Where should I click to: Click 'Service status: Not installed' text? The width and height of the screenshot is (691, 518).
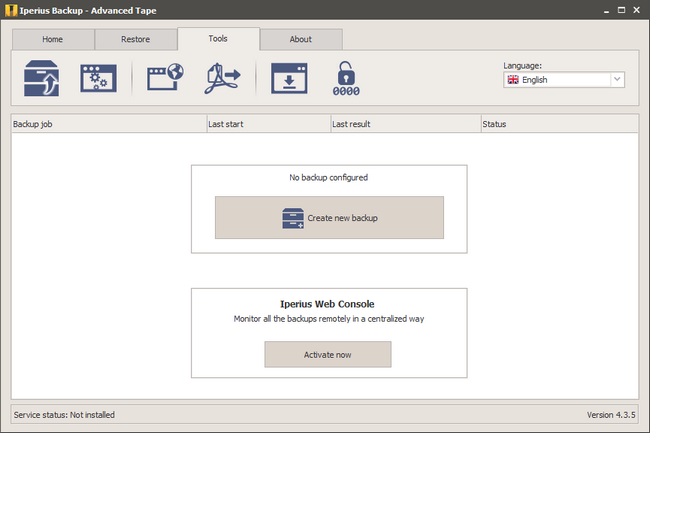coord(64,415)
